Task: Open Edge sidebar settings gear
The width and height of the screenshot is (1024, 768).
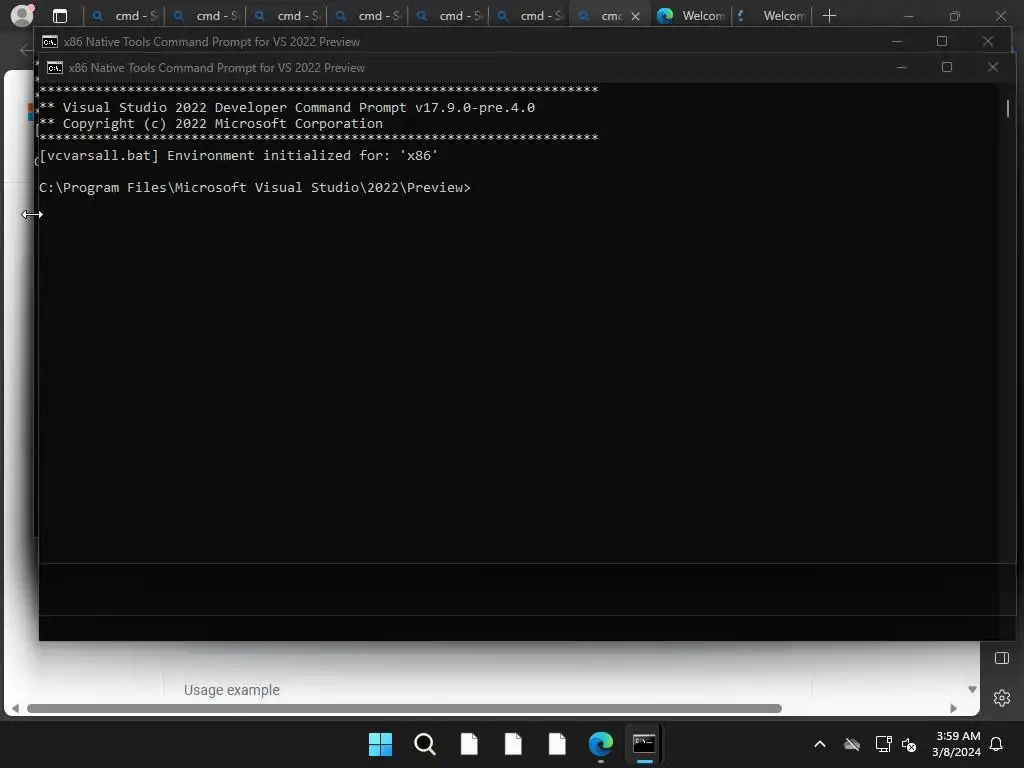Action: click(1002, 698)
